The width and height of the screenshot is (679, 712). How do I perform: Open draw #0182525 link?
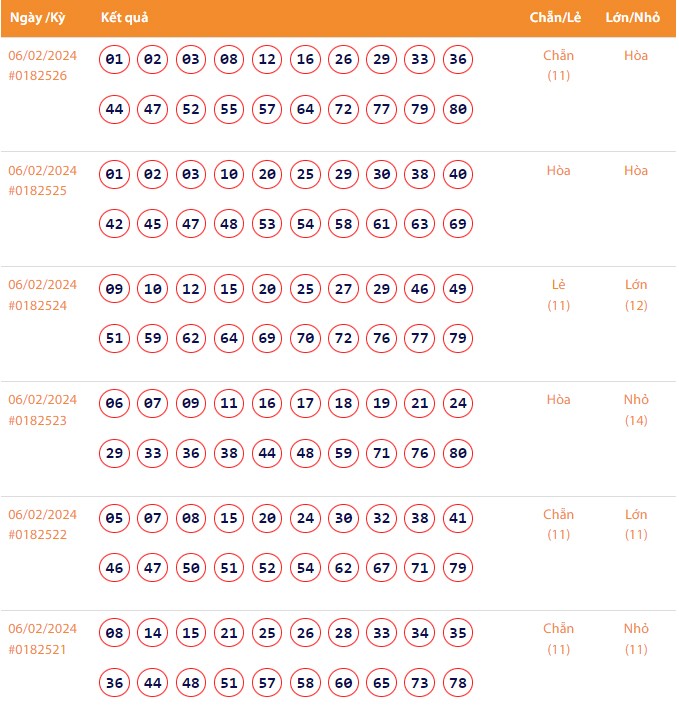[38, 190]
